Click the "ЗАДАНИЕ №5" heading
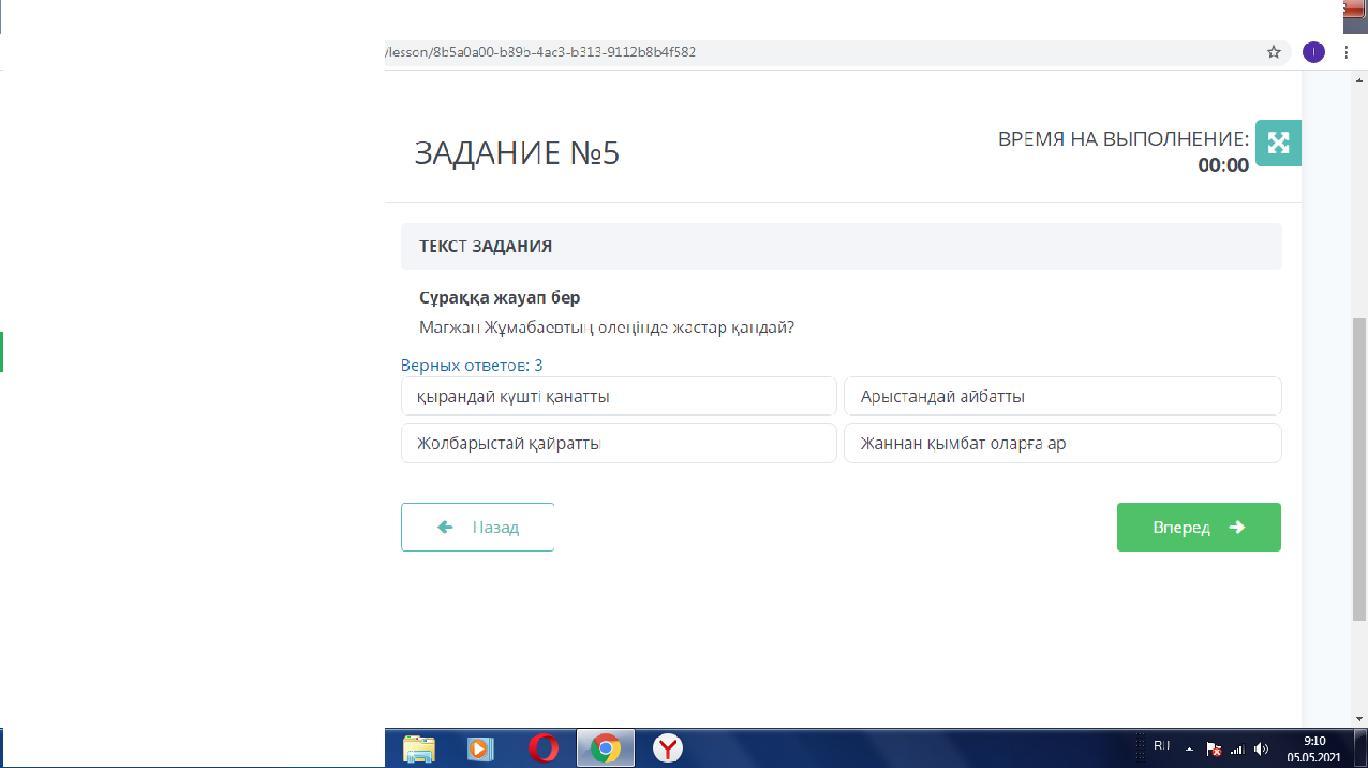The width and height of the screenshot is (1368, 768). coord(517,152)
